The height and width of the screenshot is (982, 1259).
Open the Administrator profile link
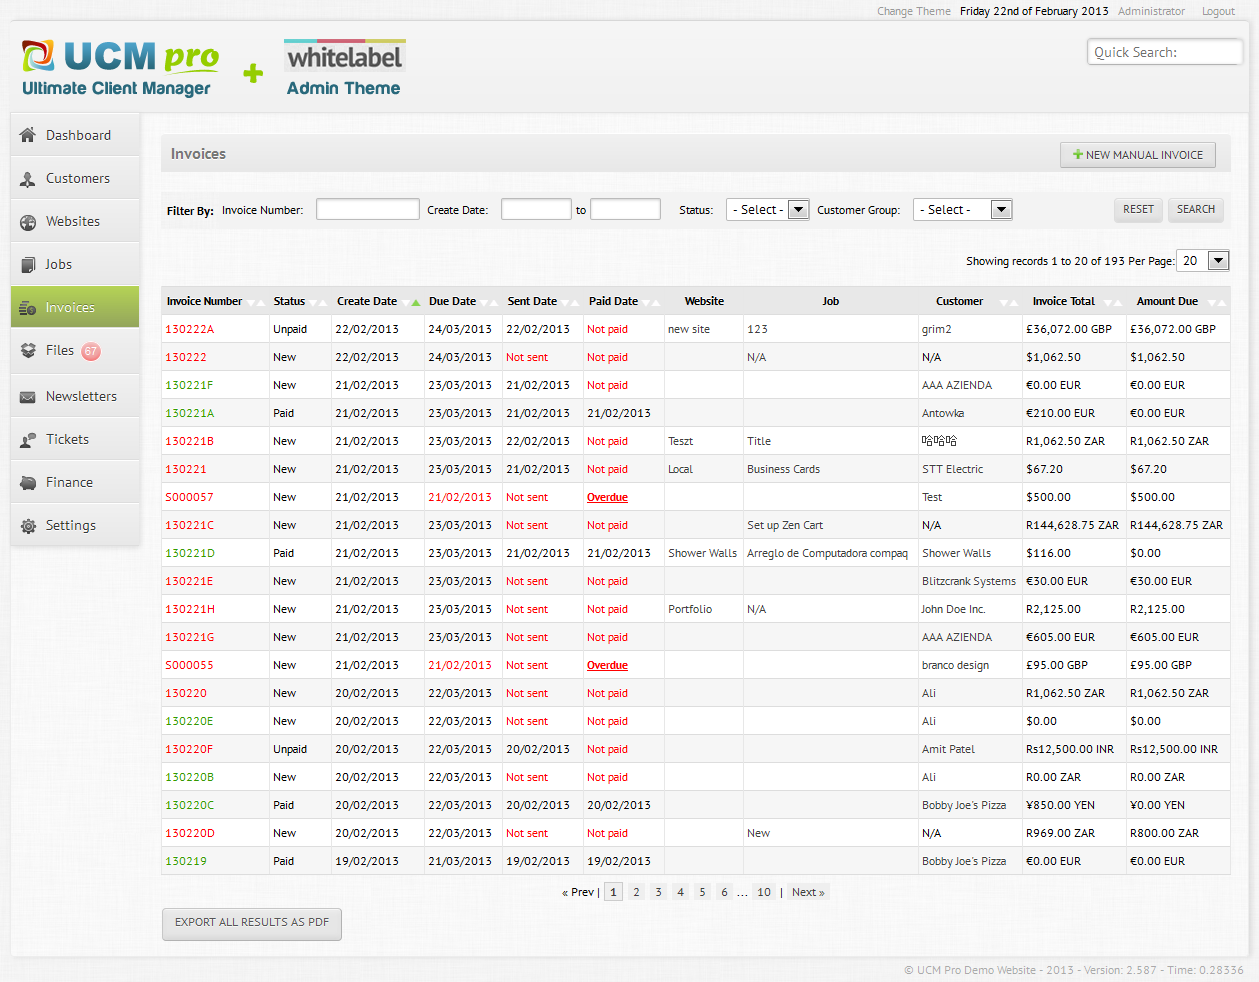[1151, 12]
